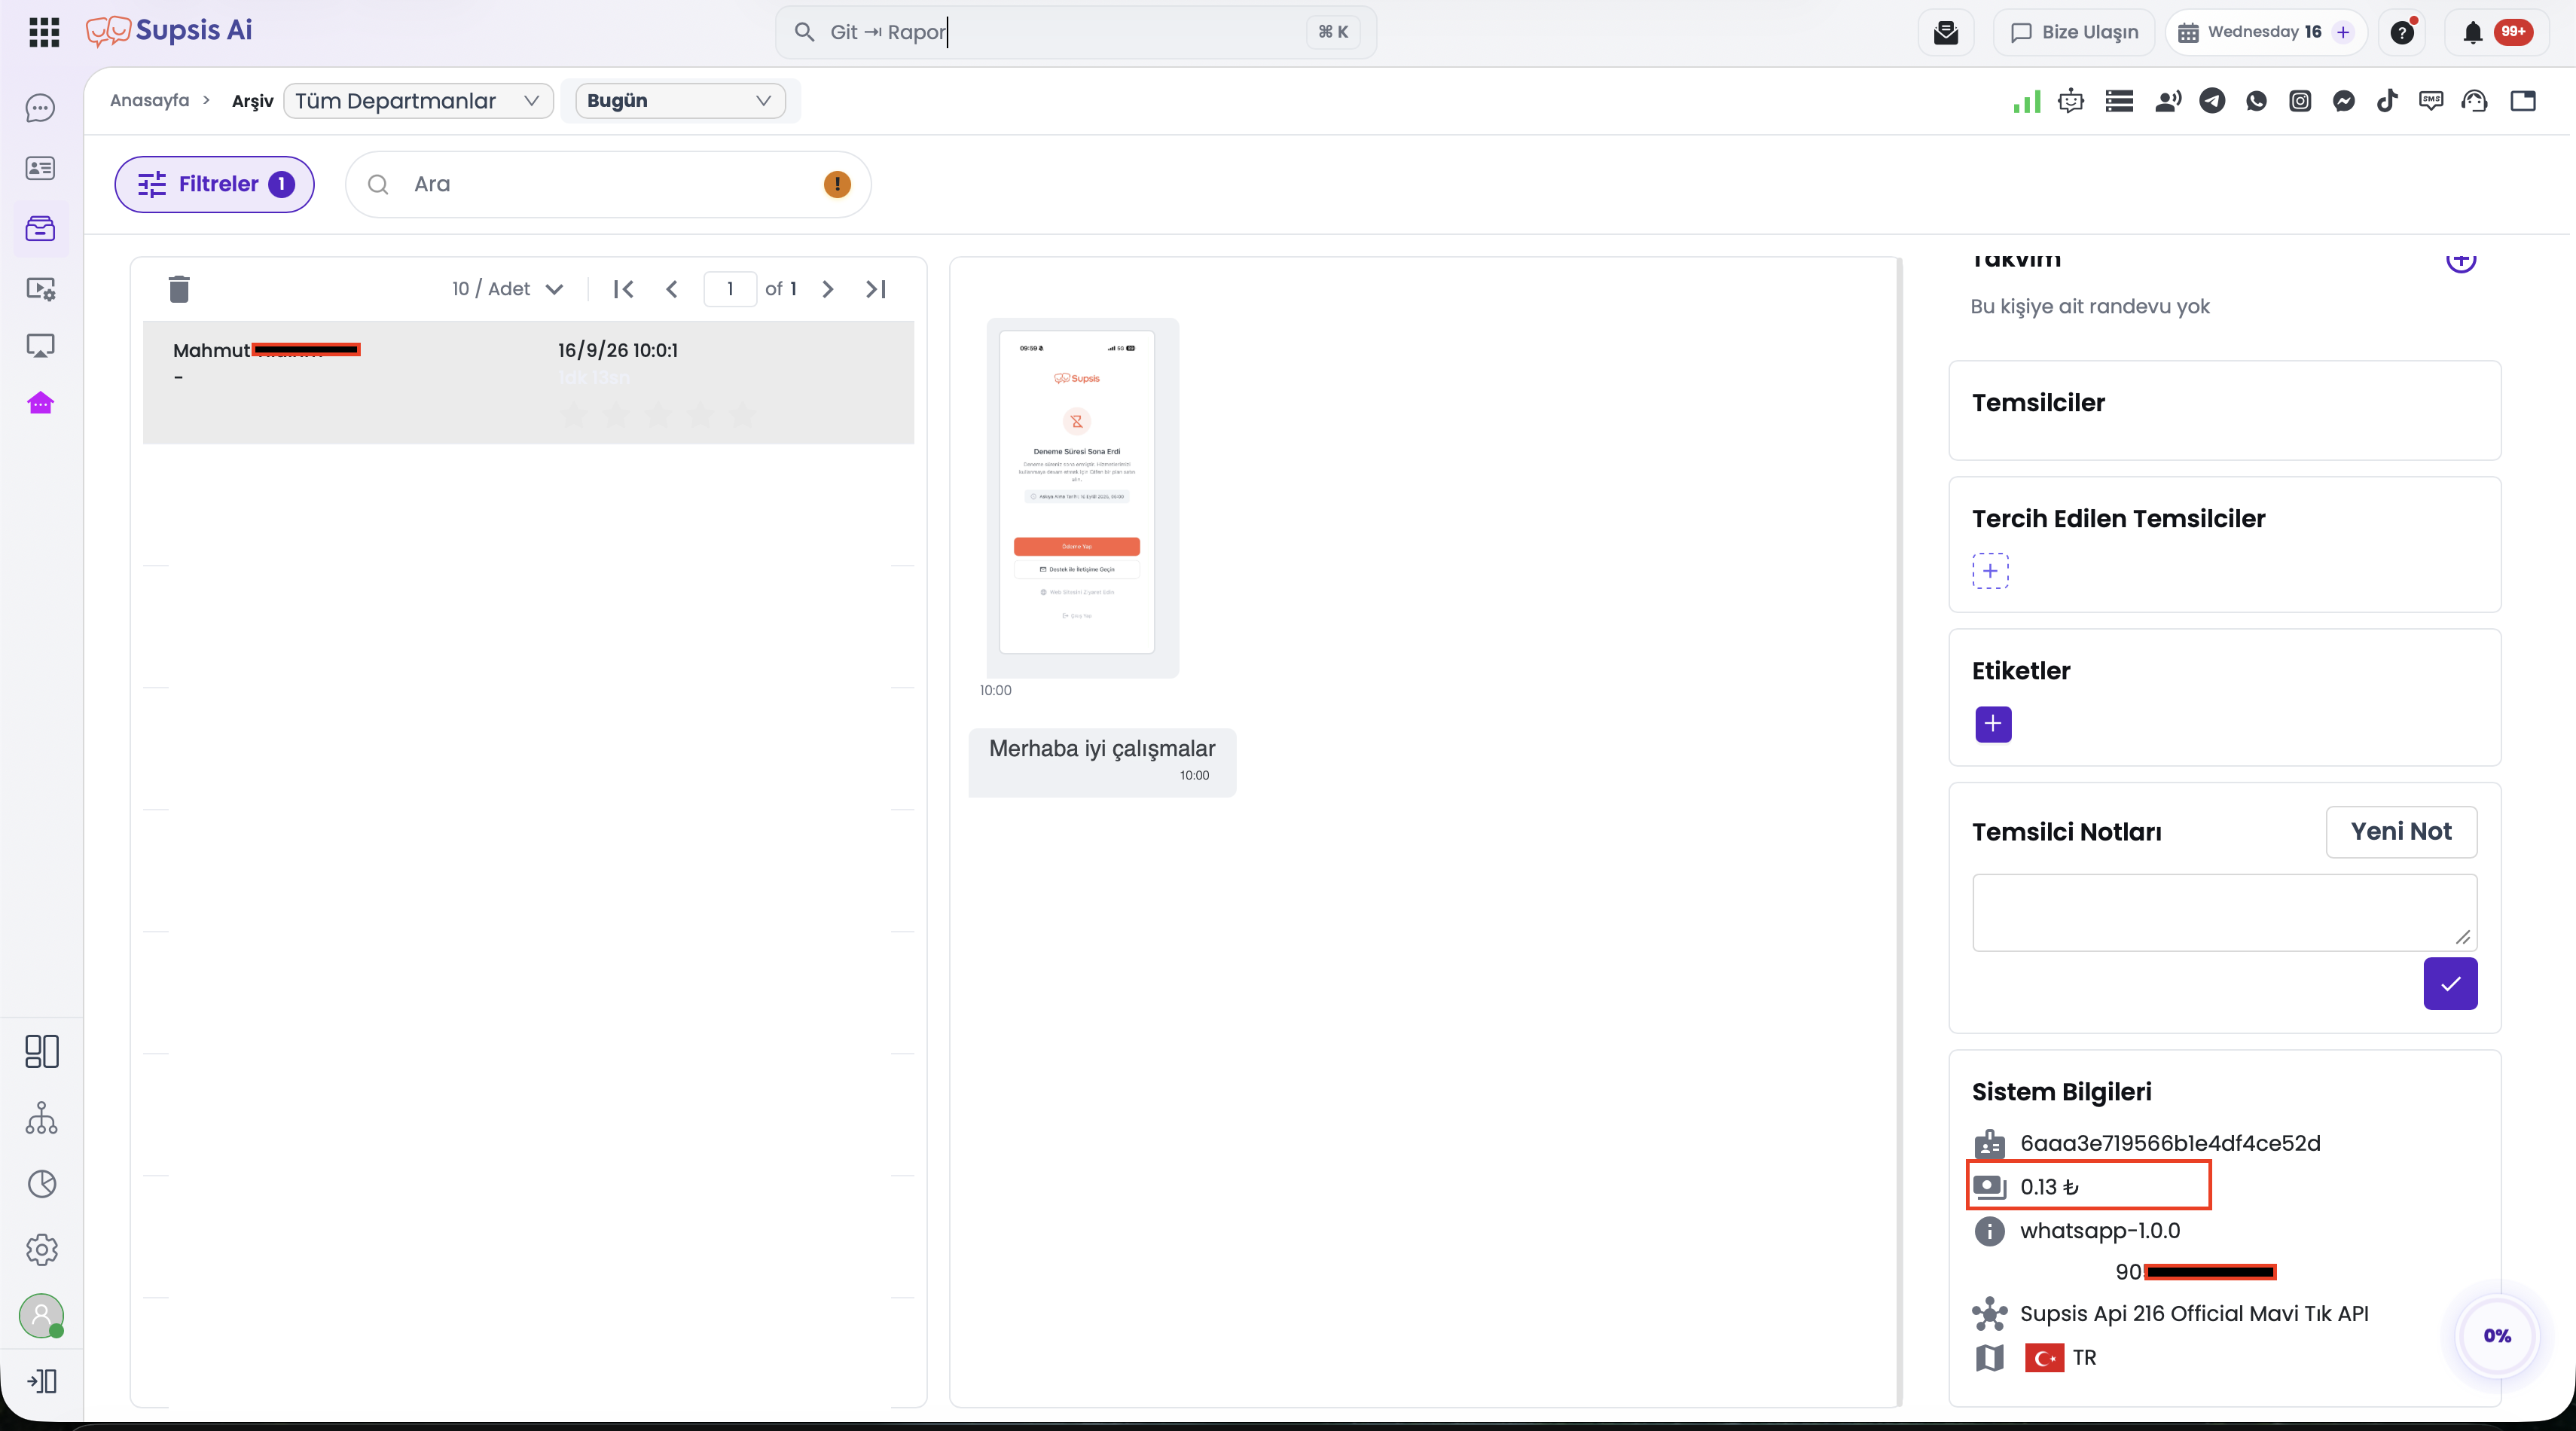Save note with purple checkmark button
The height and width of the screenshot is (1431, 2576).
[2450, 984]
